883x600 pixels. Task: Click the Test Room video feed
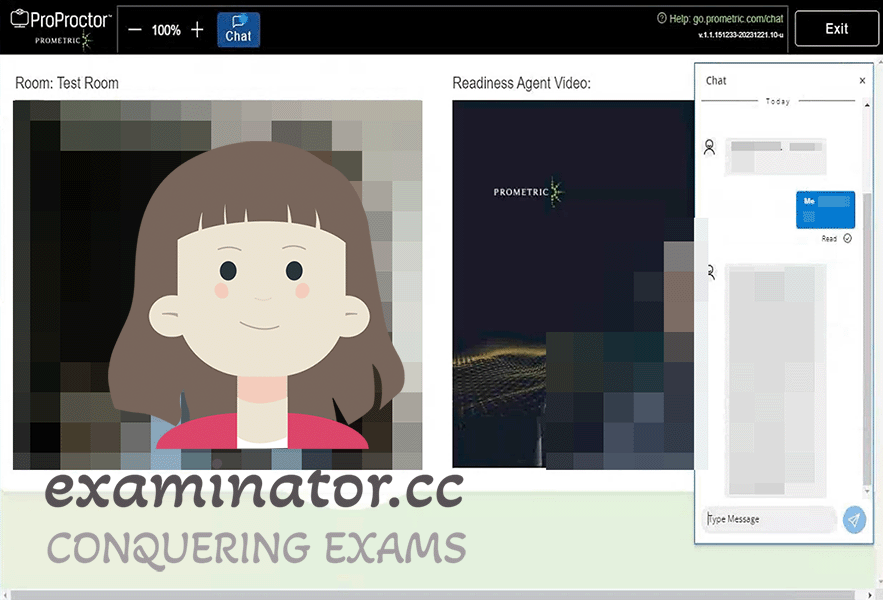pyautogui.click(x=217, y=285)
